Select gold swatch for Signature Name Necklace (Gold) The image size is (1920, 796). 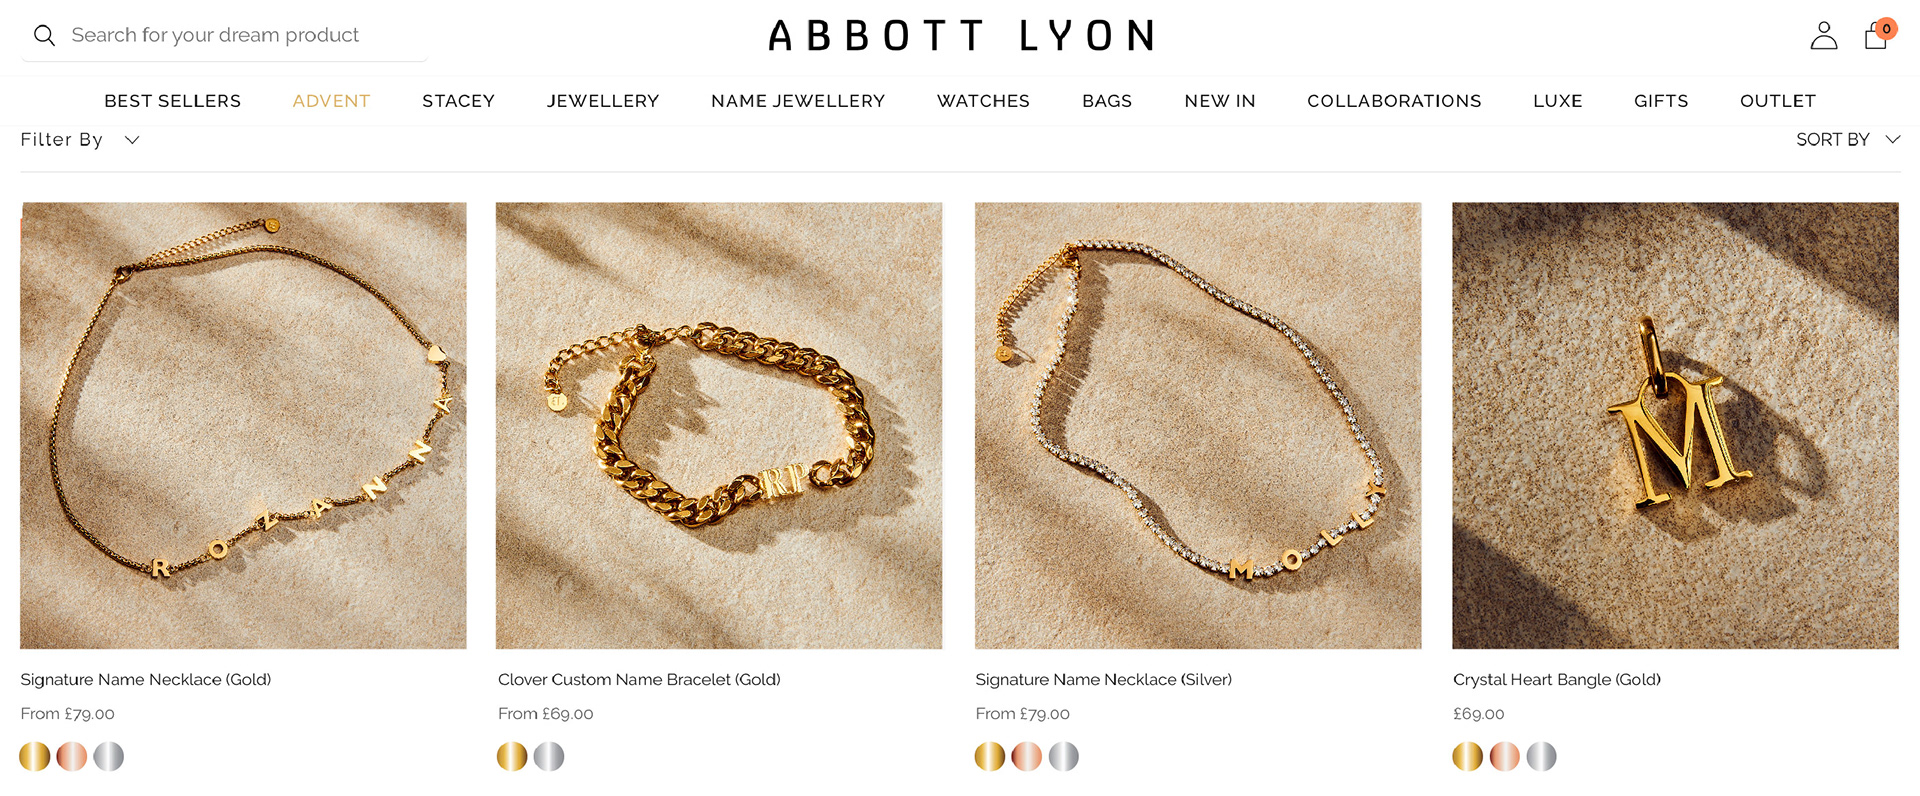pyautogui.click(x=35, y=756)
